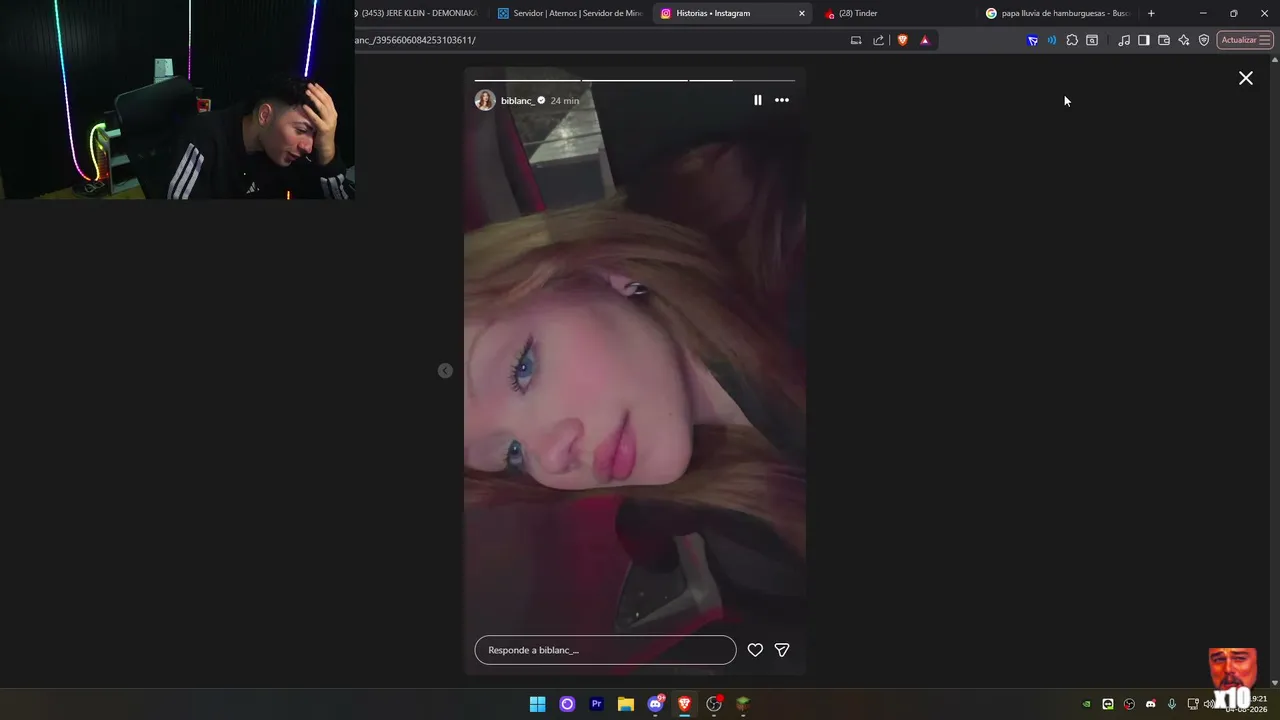Switch to the papa lluvia de hamburguesas tab
Screen dimensions: 1280x720
click(1058, 13)
